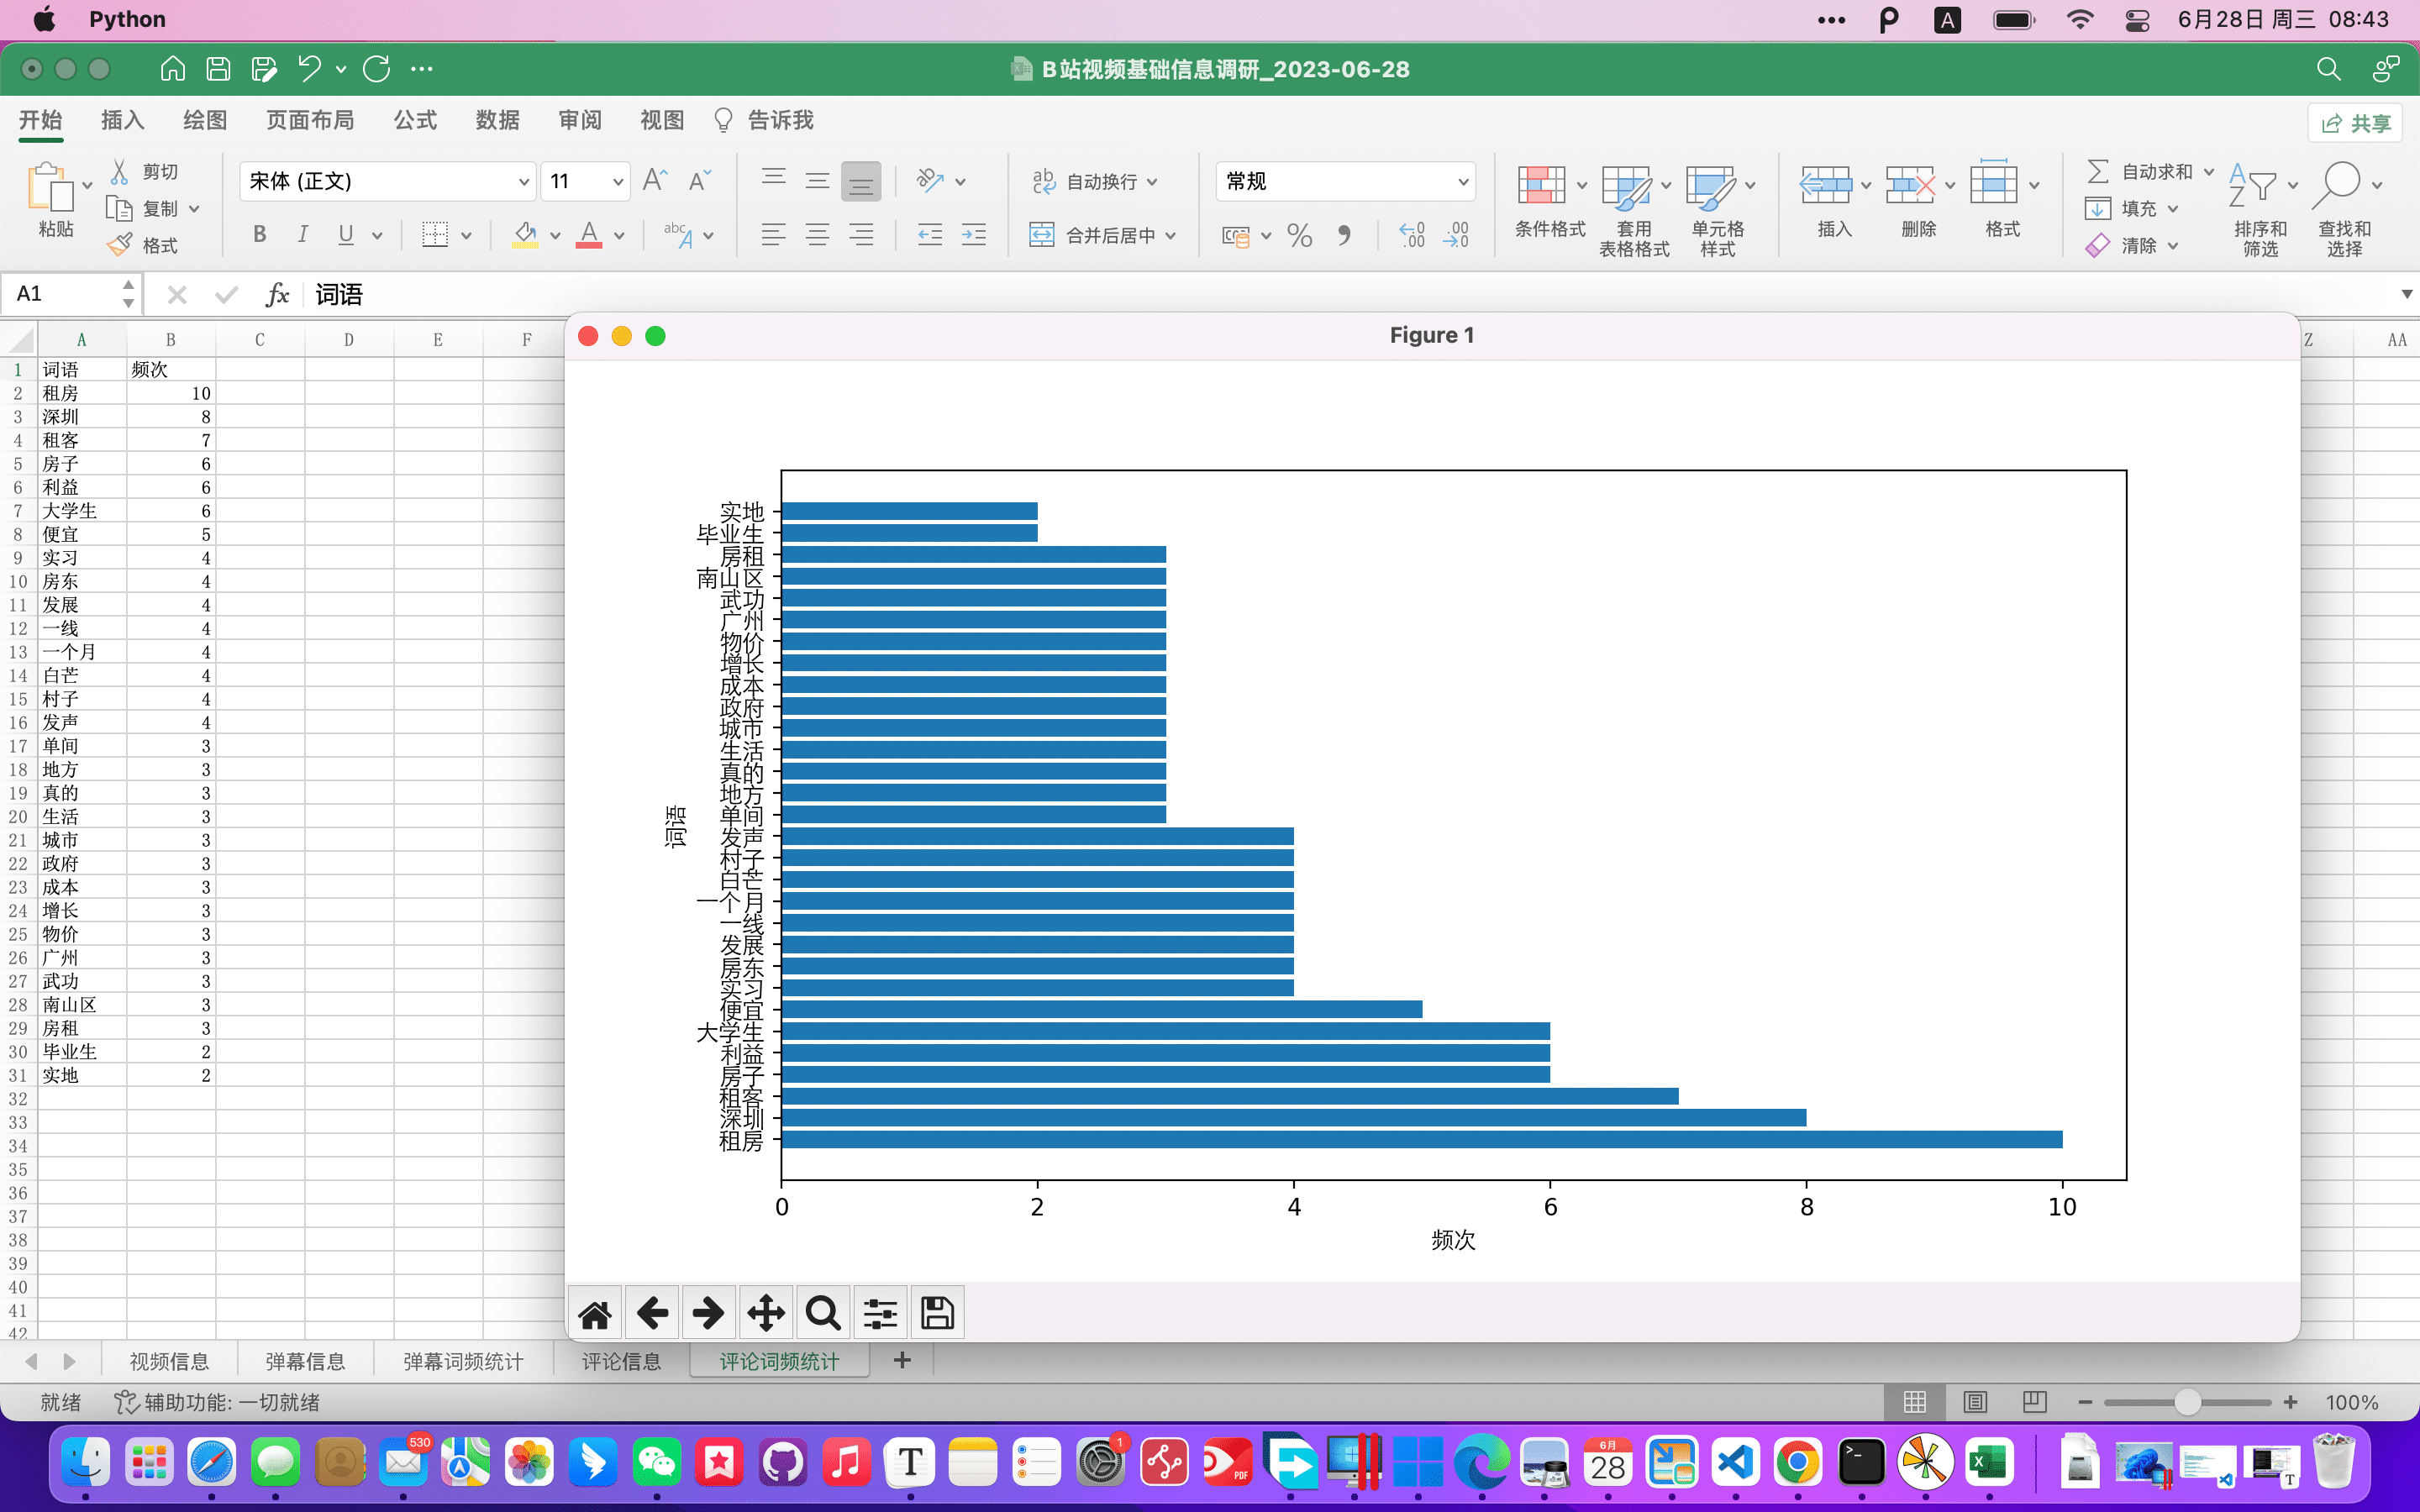2420x1512 pixels.
Task: Click the Undo arrow icon
Action: [309, 69]
